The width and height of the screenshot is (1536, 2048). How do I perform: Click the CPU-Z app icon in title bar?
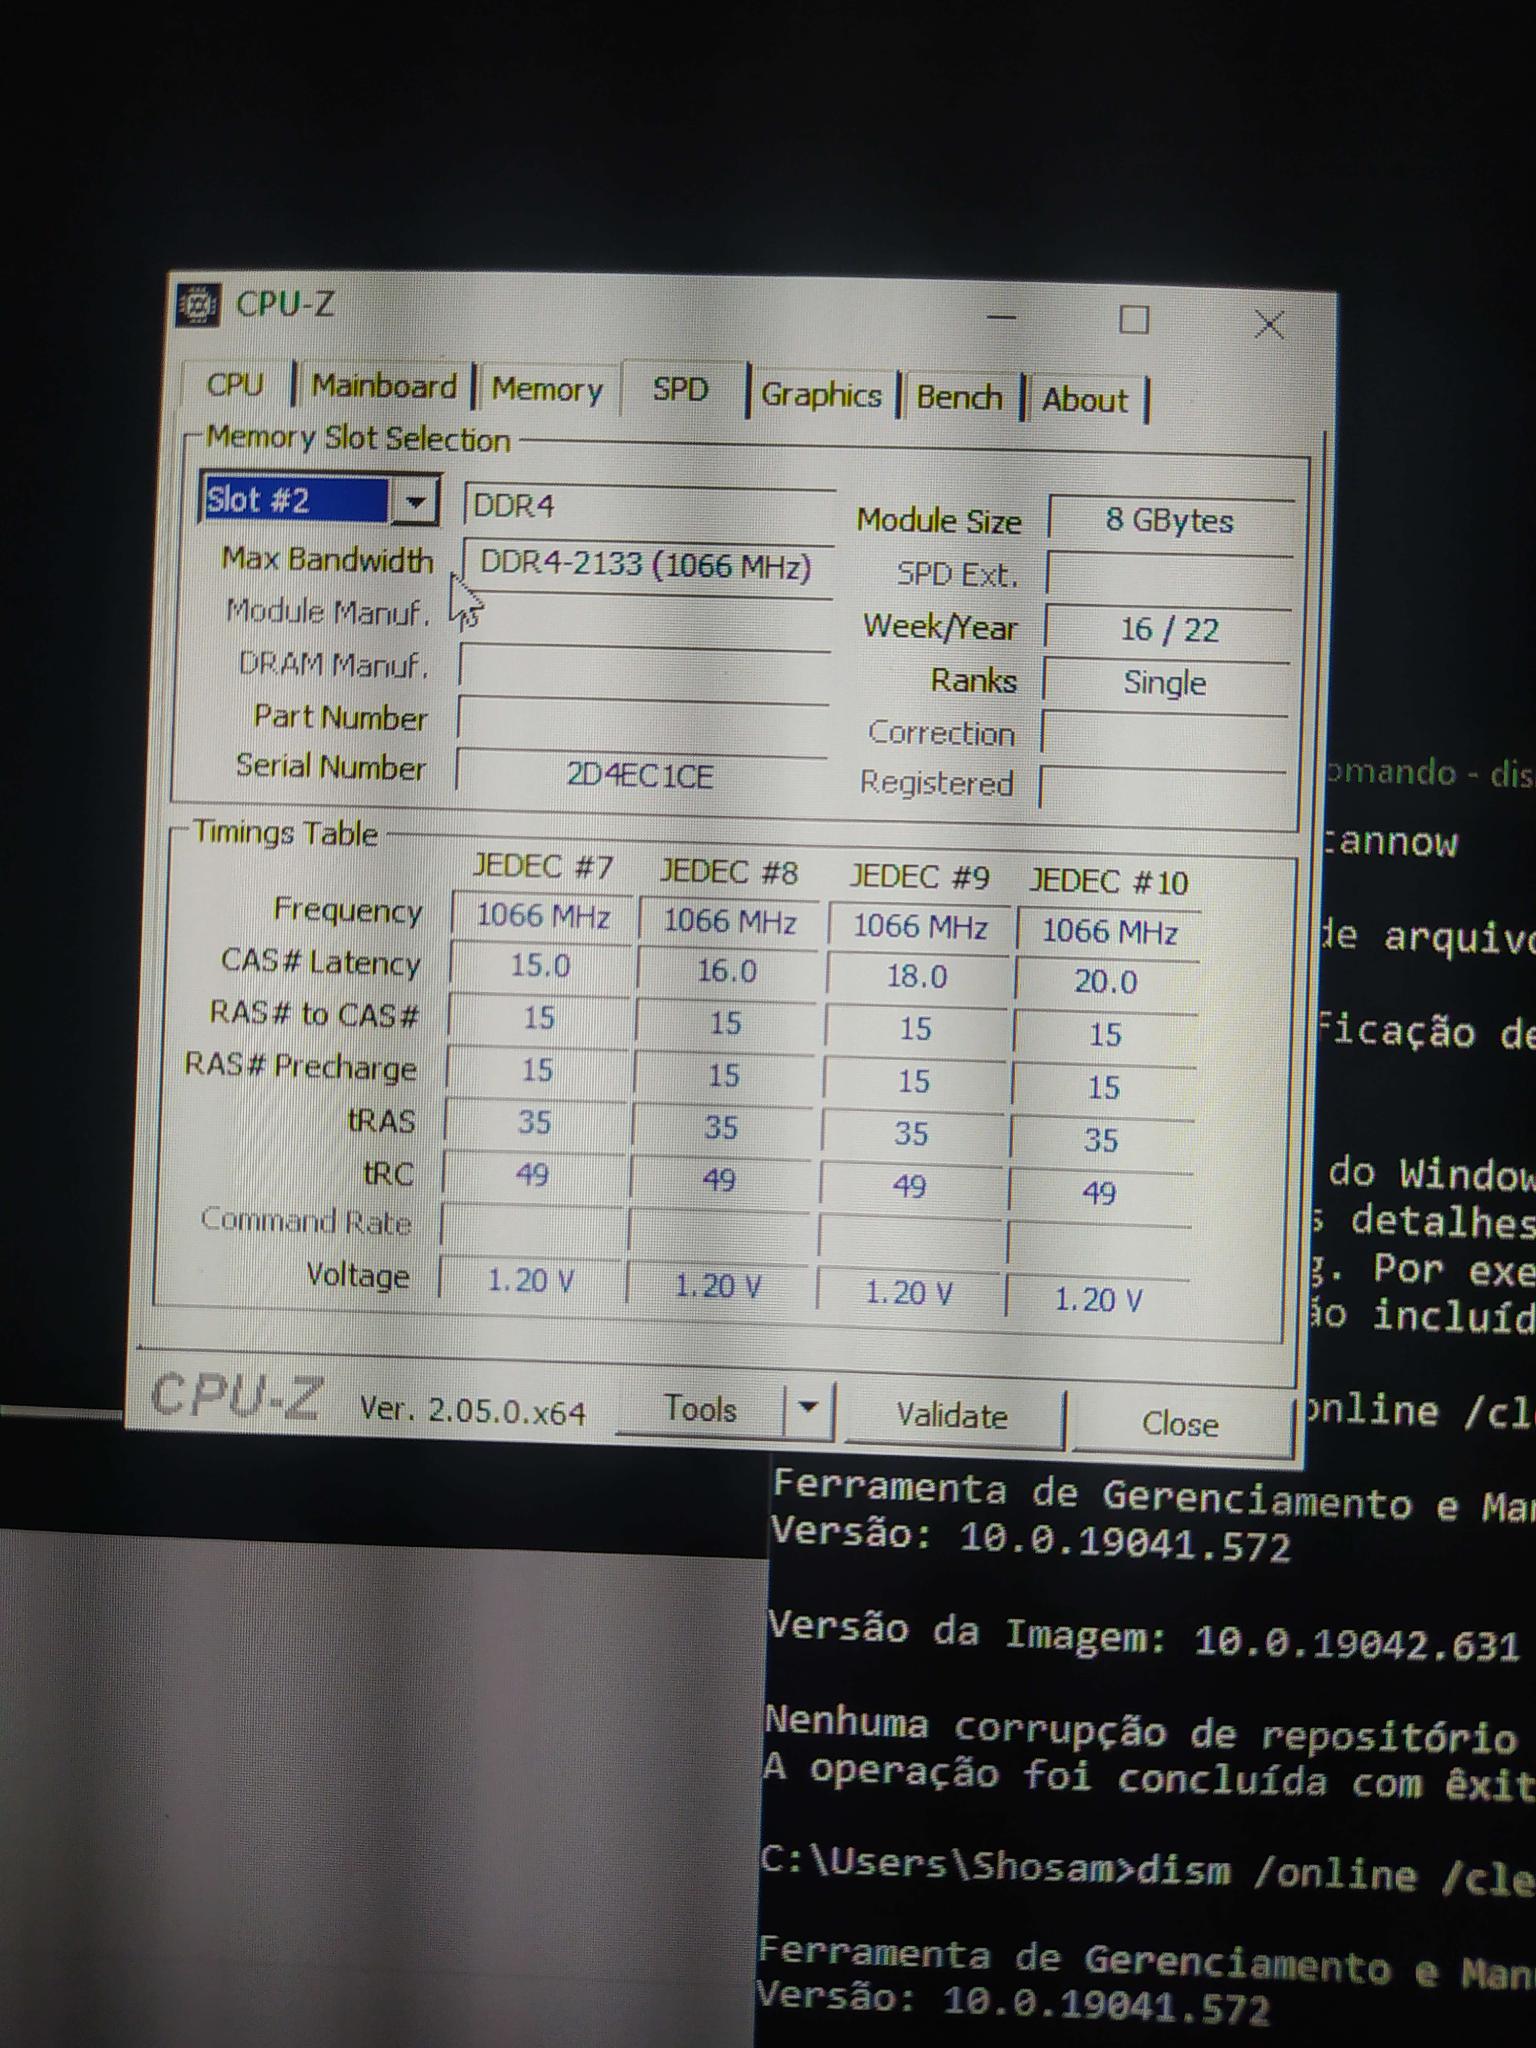[198, 305]
